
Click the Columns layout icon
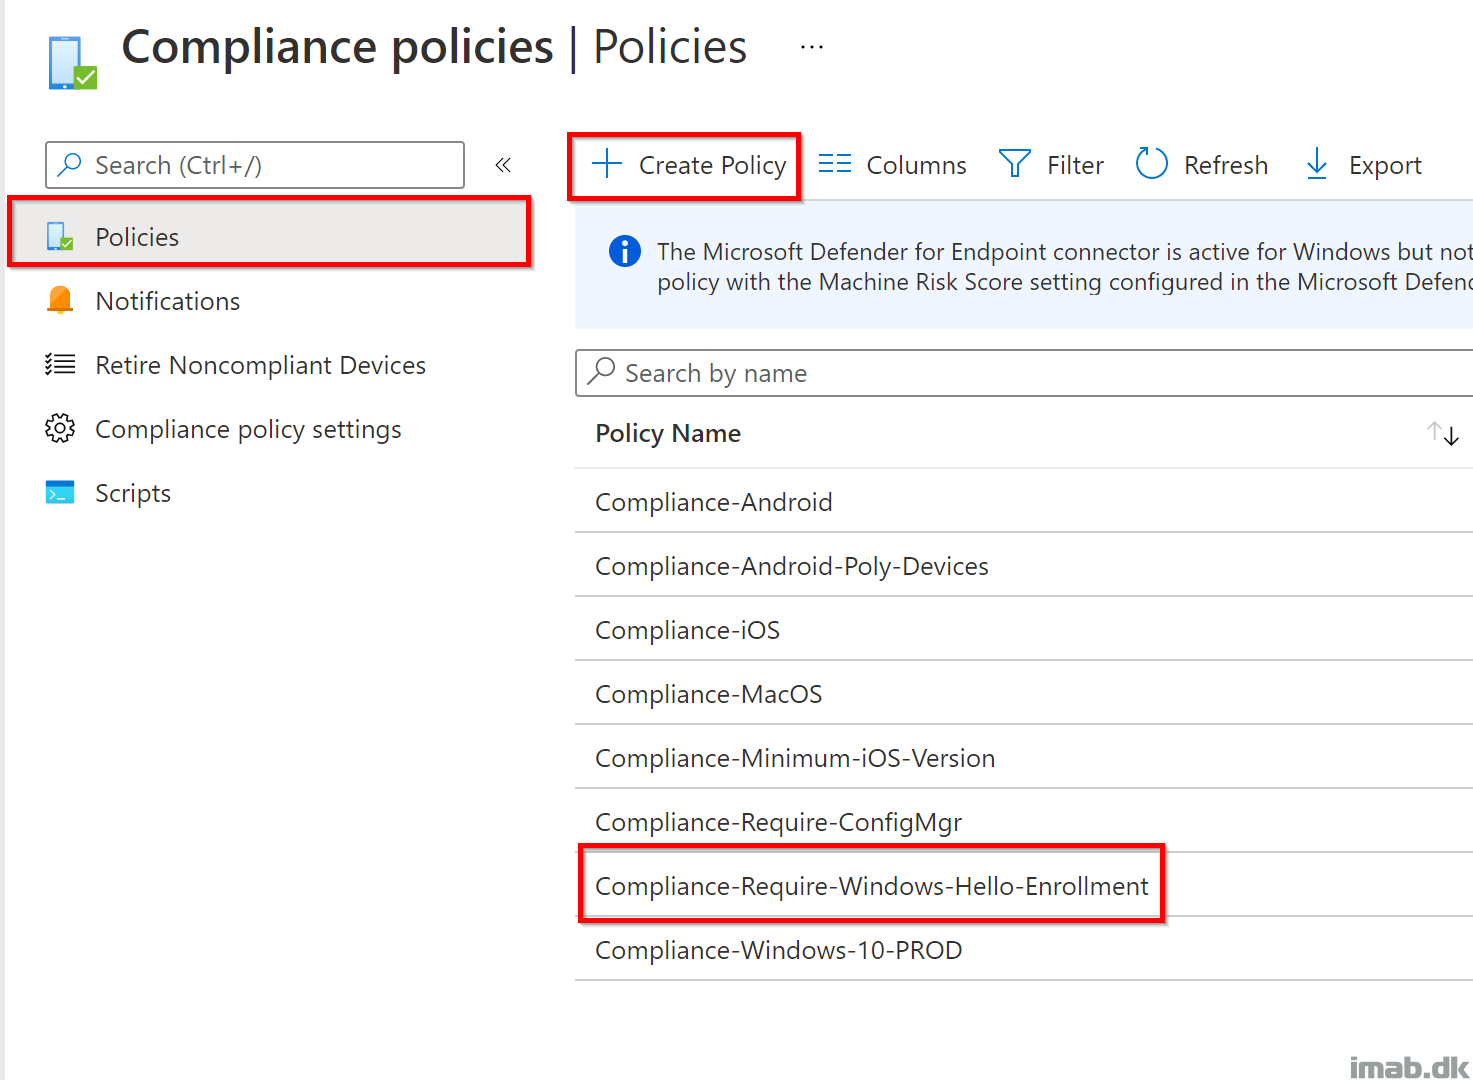click(x=835, y=164)
